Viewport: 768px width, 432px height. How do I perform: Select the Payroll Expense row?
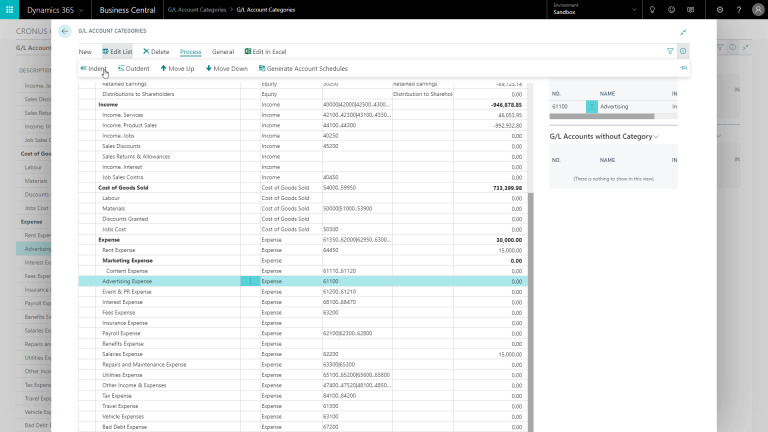click(303, 334)
